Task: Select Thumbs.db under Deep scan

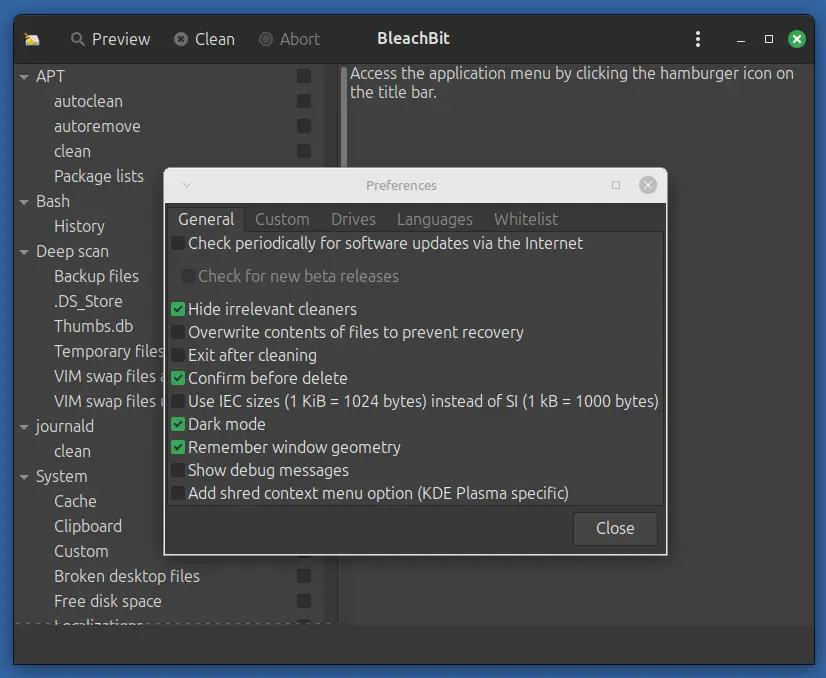Action: click(x=94, y=326)
